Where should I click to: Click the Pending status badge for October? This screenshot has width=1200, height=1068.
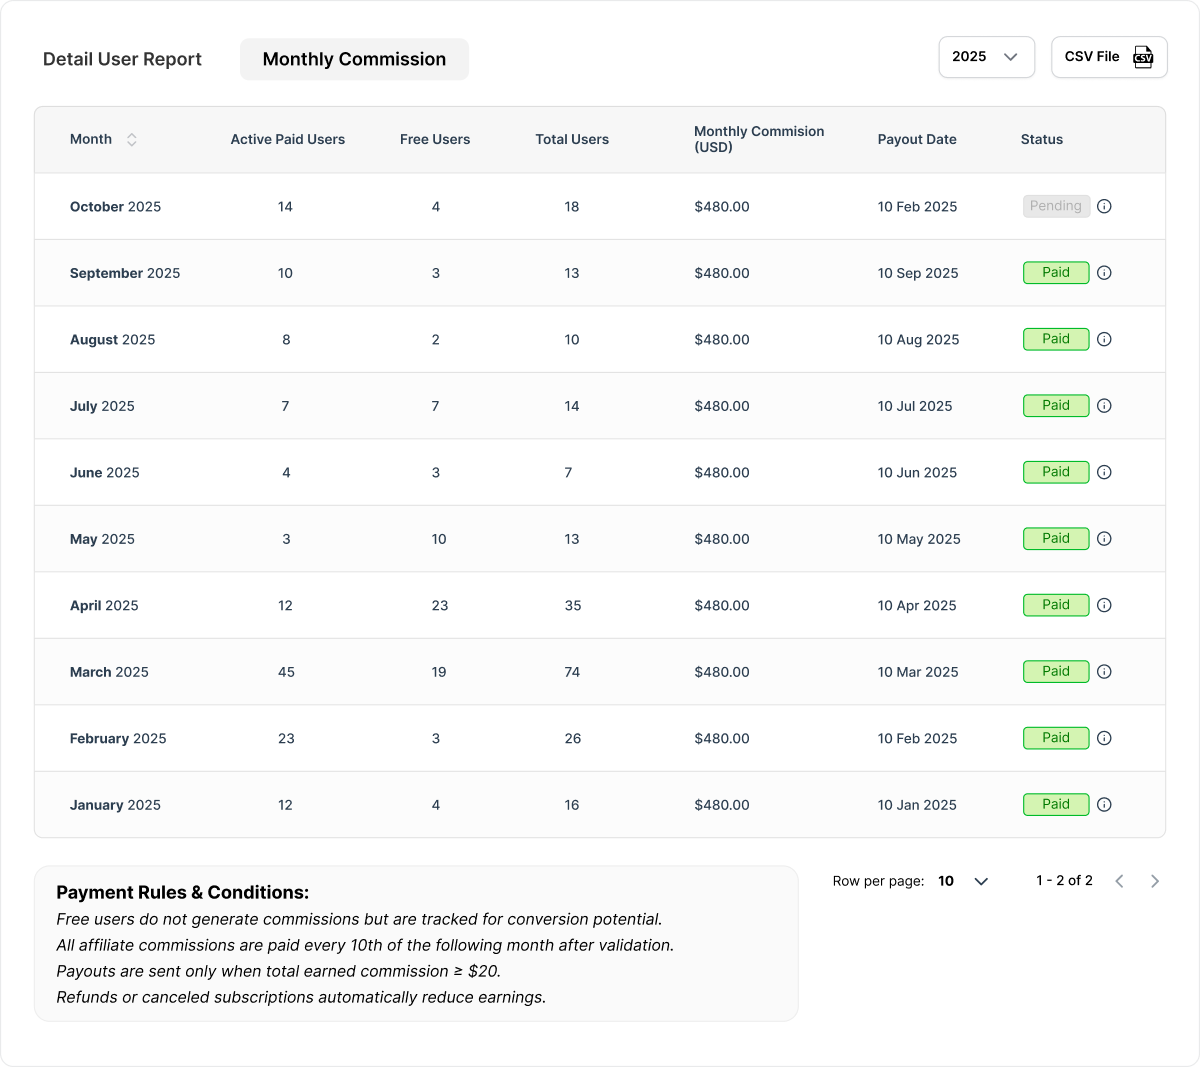[x=1055, y=206]
